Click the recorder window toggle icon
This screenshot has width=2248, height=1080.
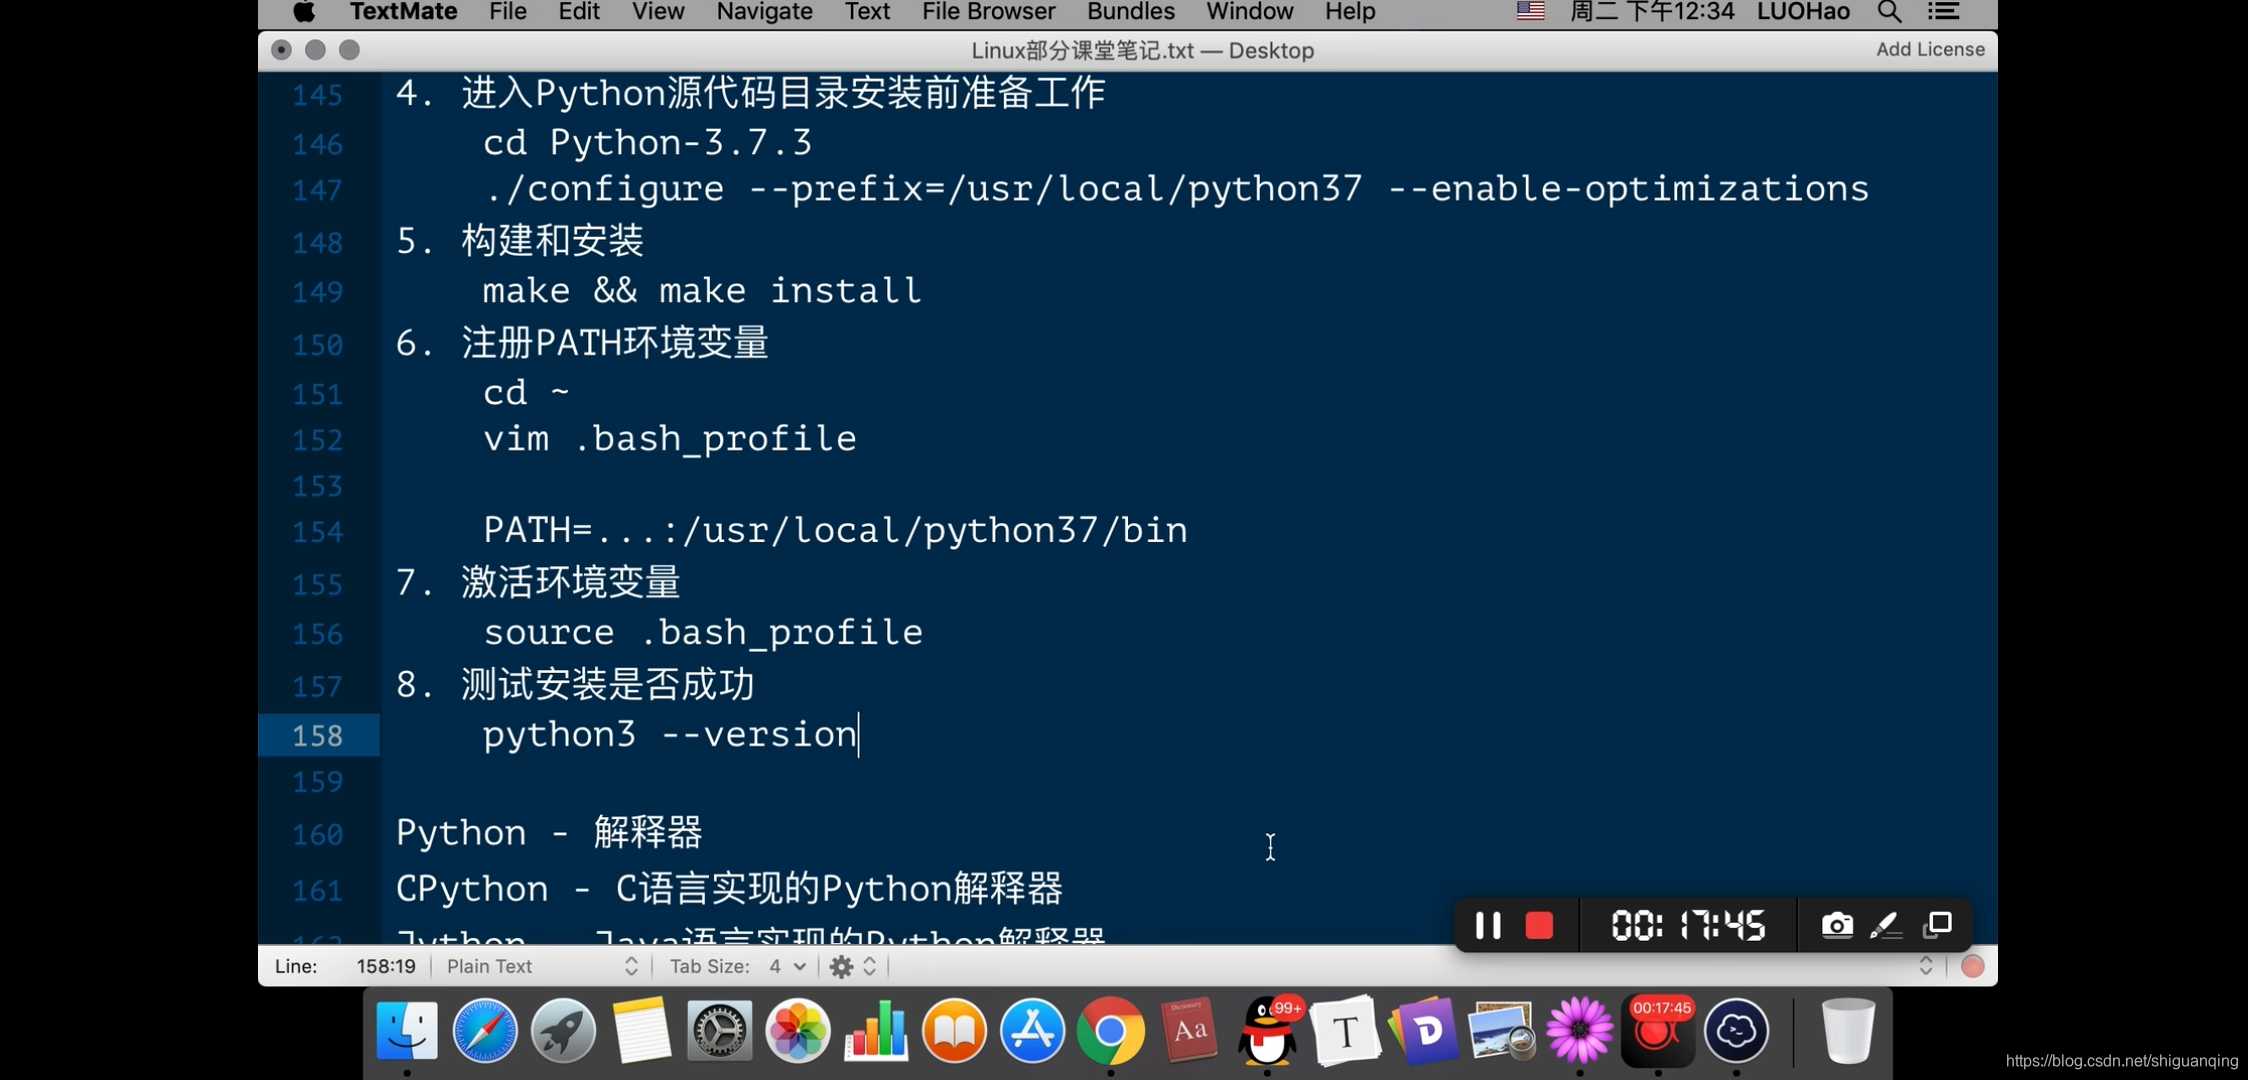(1938, 925)
